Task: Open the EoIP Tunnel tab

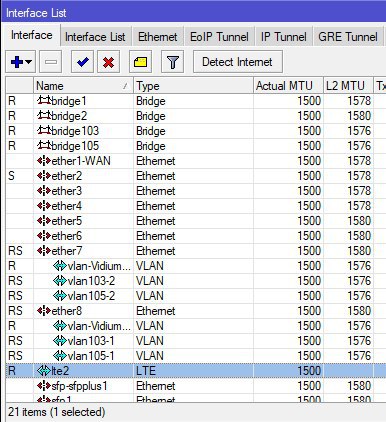Action: tap(219, 37)
